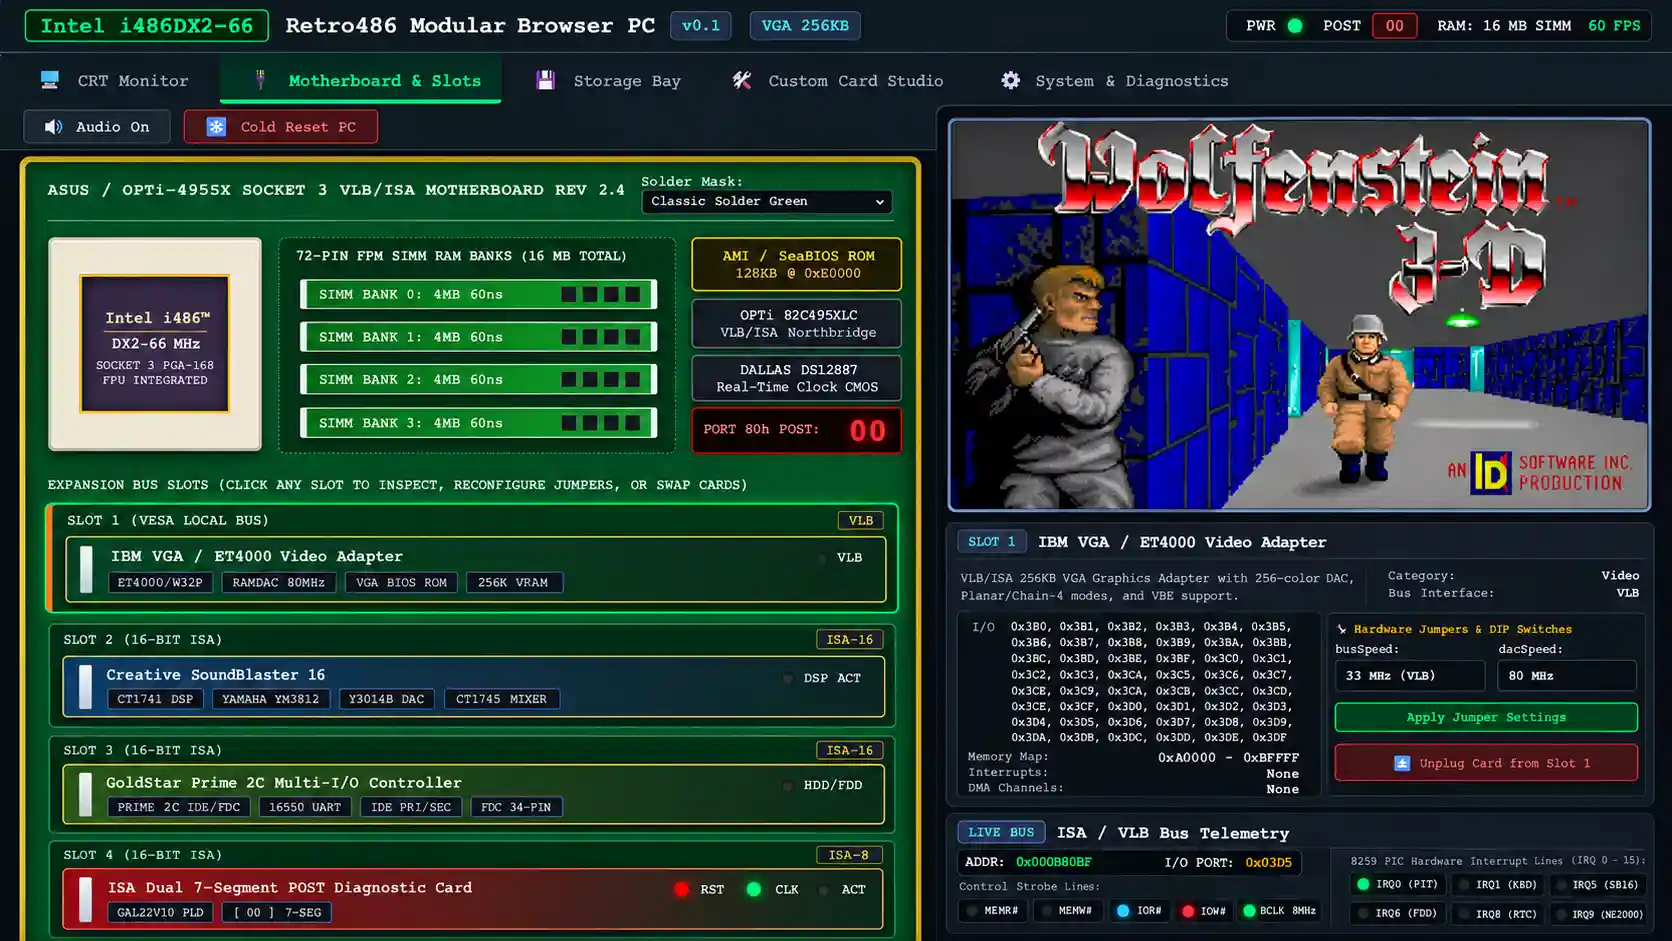The image size is (1672, 941).
Task: Select the SIMM BANK 2 memory module
Action: pos(478,379)
